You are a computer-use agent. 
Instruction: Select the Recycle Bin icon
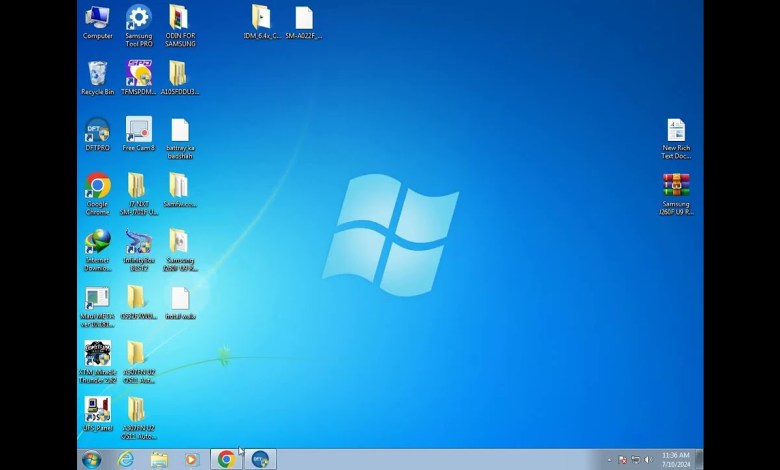(98, 78)
